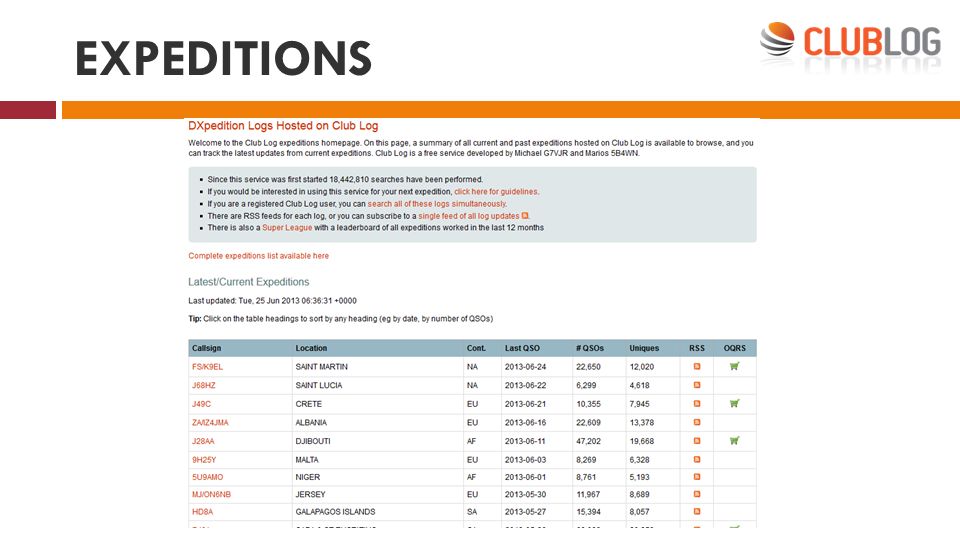Viewport: 960px width, 540px height.
Task: Click RSS icon beside single feed link
Action: 525,216
